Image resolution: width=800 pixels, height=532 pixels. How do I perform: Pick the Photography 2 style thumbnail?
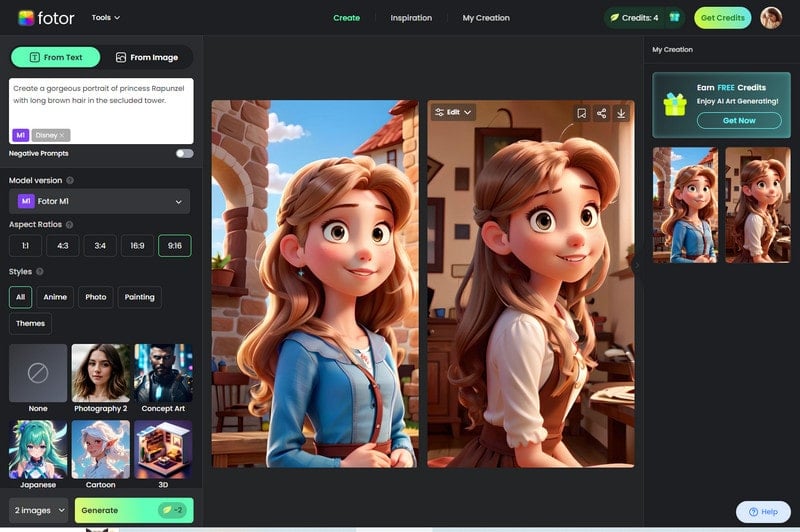tap(101, 373)
